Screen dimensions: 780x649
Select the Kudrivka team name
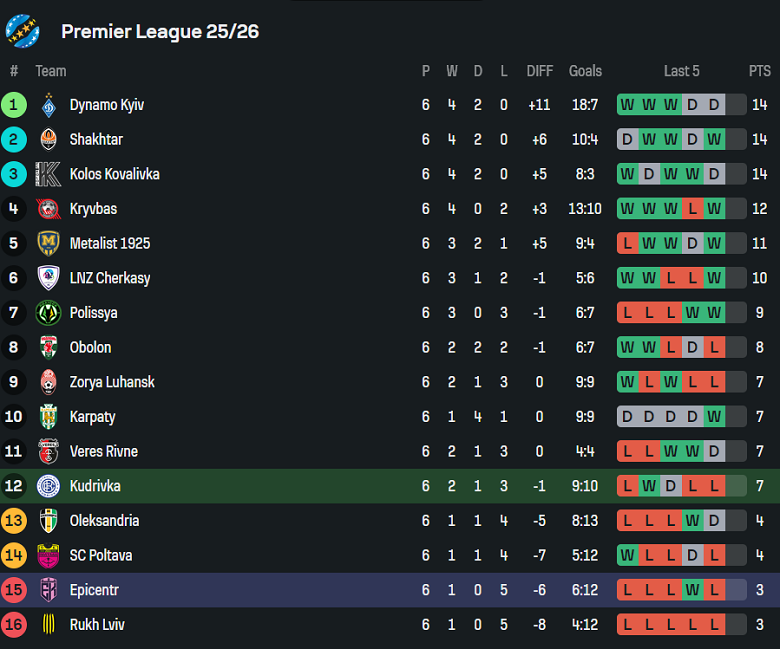pyautogui.click(x=95, y=486)
